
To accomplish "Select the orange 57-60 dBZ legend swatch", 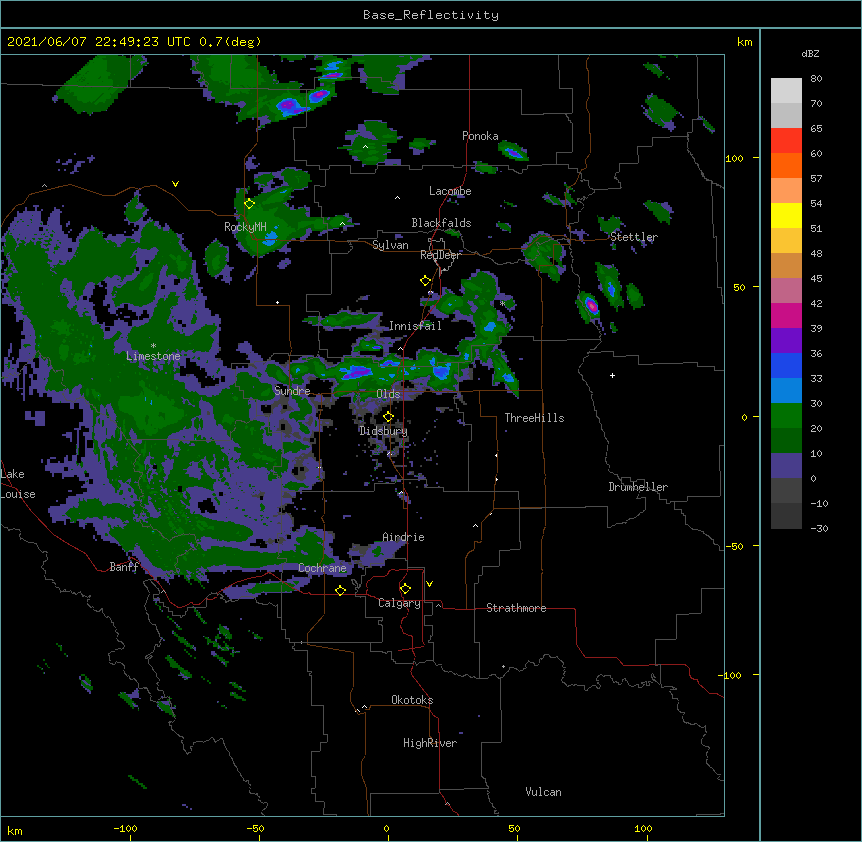I will click(786, 165).
